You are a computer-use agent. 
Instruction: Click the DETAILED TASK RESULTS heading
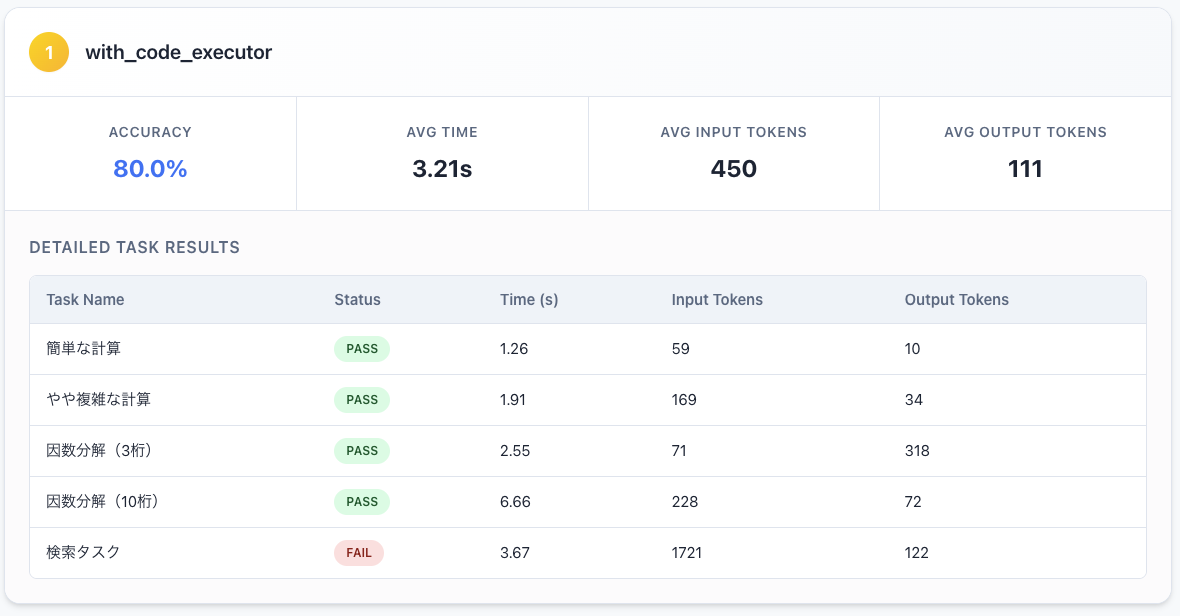coord(134,247)
